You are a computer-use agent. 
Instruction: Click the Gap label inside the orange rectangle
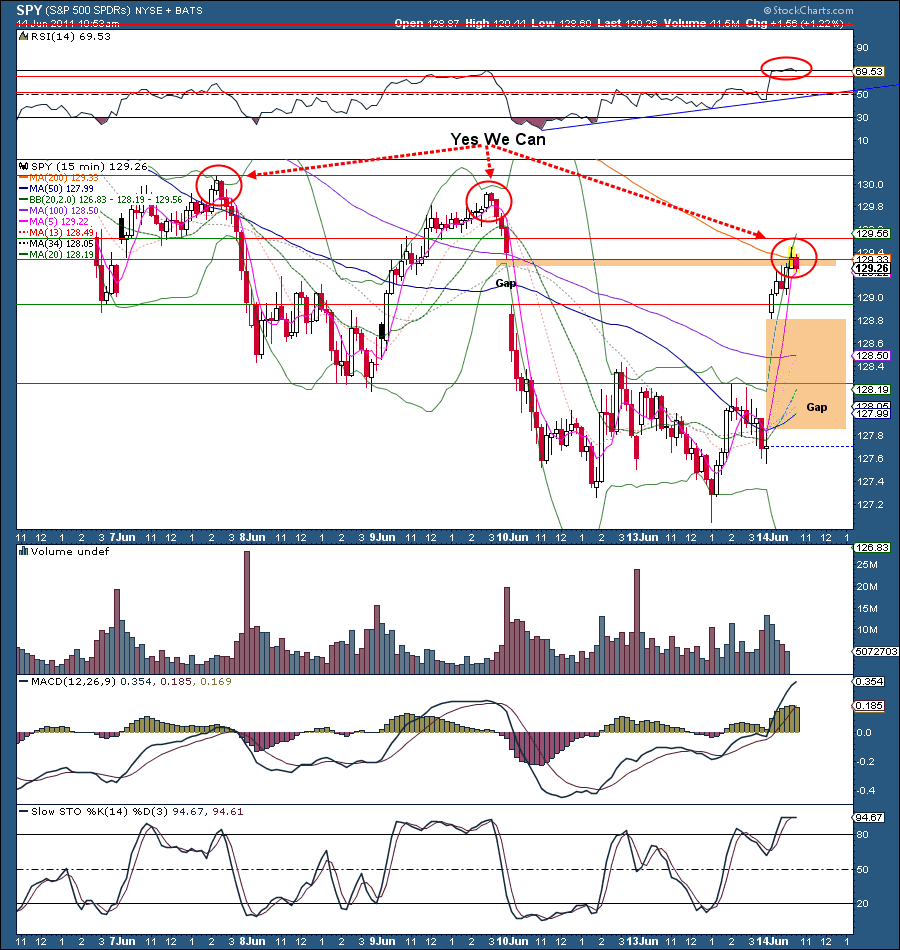817,407
